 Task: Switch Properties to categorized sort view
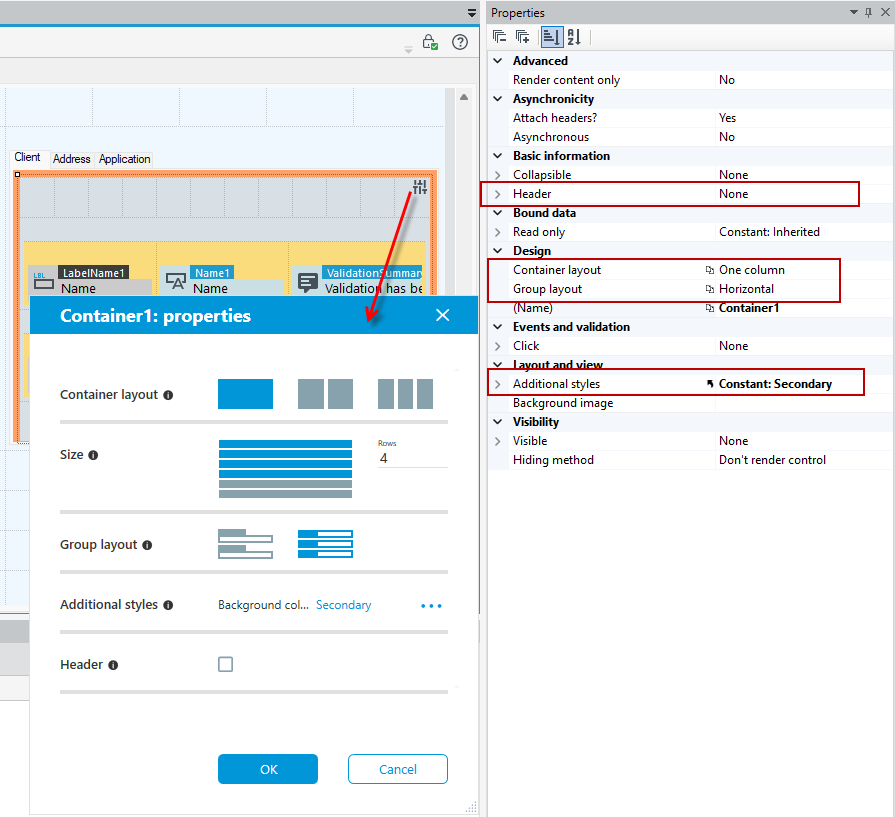(x=551, y=37)
